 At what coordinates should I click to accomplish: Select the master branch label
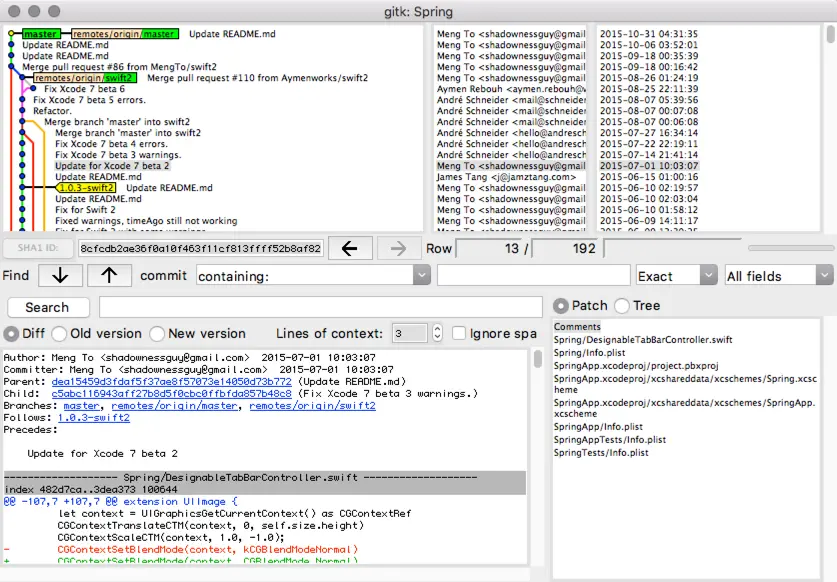40,34
